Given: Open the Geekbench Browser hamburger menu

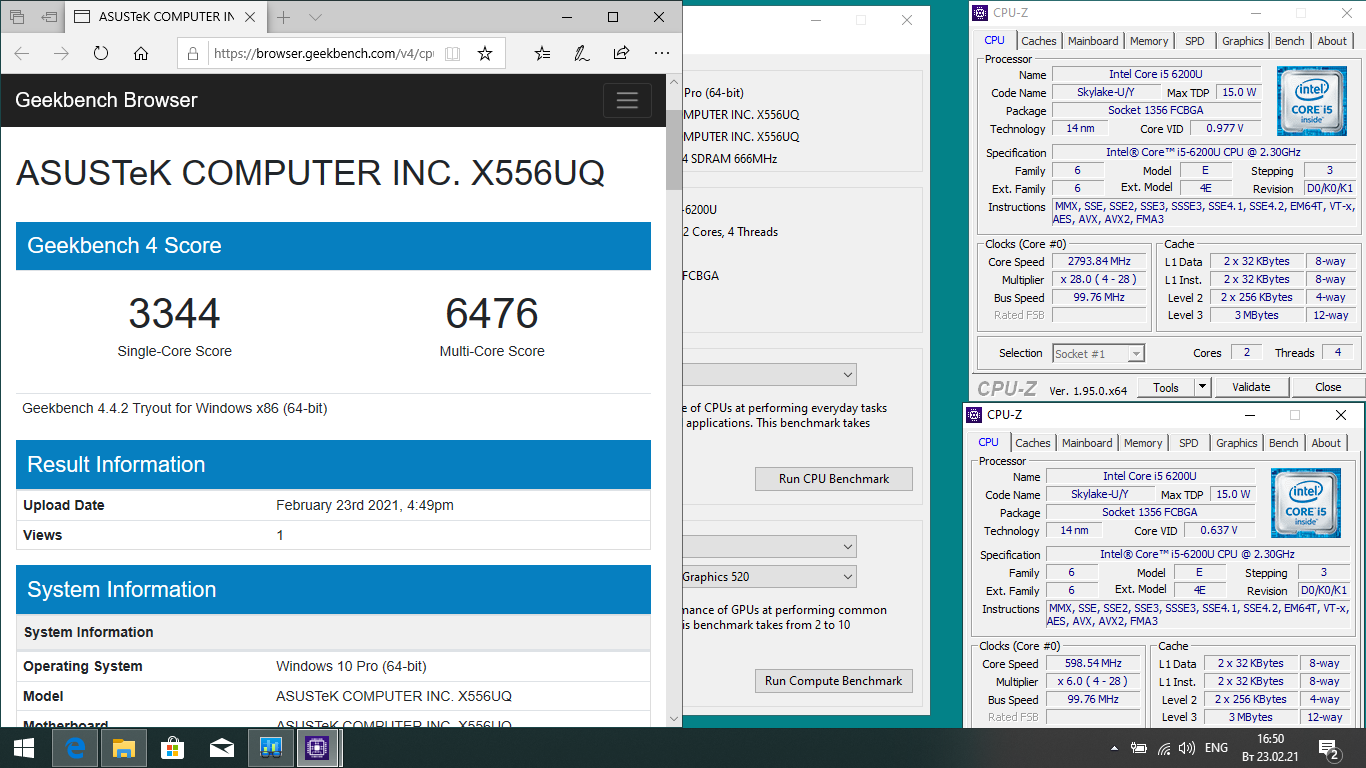Looking at the screenshot, I should pyautogui.click(x=627, y=100).
